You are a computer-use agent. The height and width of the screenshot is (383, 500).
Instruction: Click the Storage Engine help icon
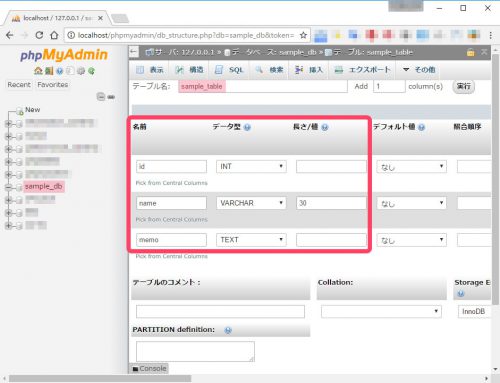[x=461, y=294]
